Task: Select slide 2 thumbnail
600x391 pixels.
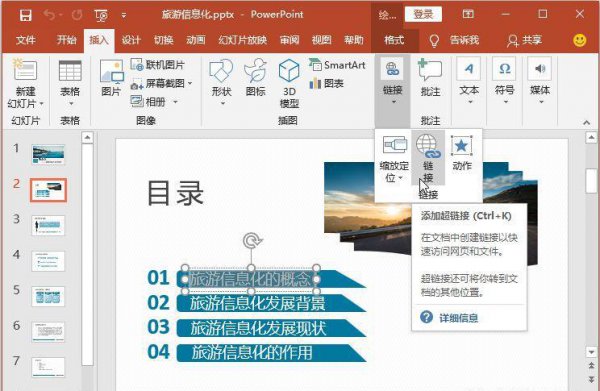Action: [48, 190]
